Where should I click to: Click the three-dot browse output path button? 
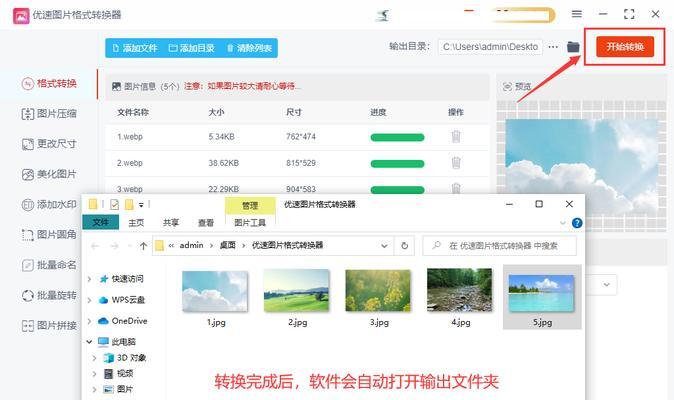coord(553,46)
